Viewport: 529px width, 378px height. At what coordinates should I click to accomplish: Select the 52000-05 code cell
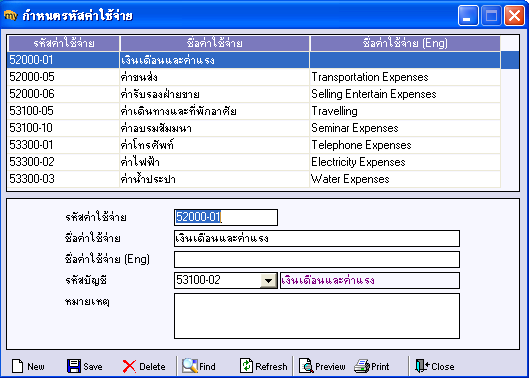[63, 77]
